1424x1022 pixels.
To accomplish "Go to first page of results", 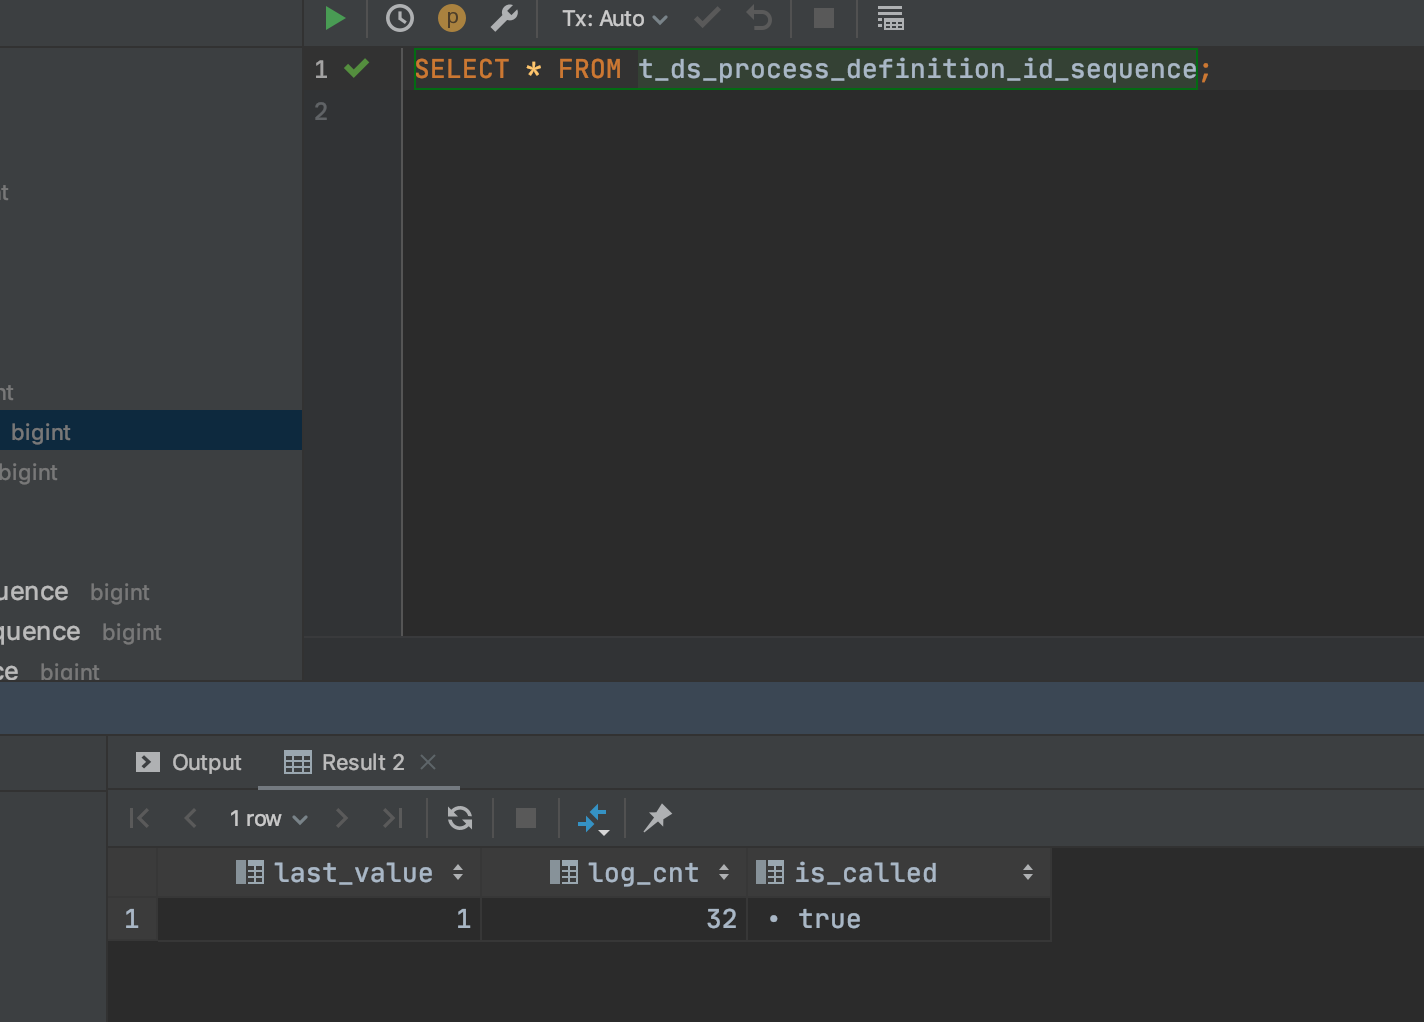I will 139,818.
